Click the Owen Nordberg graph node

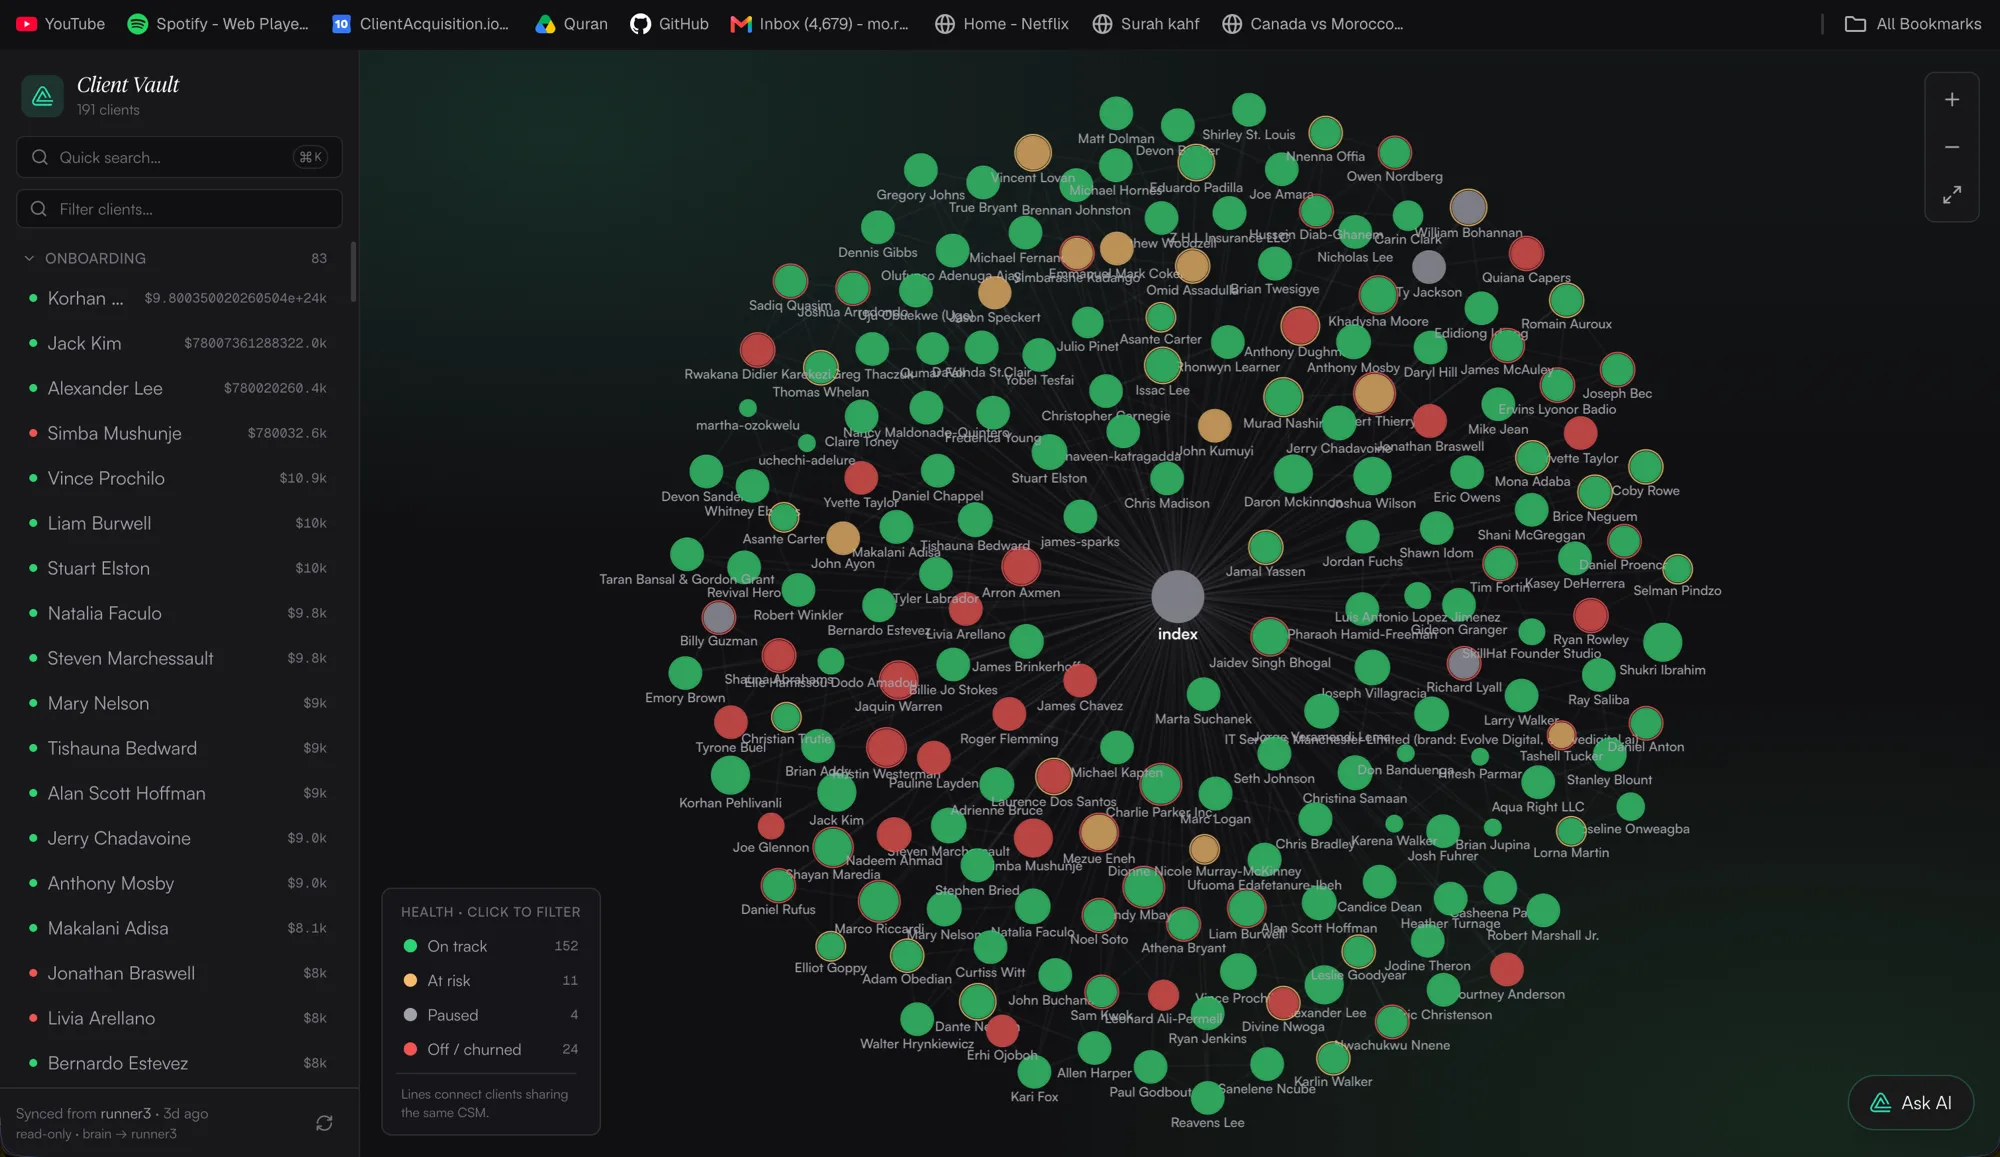click(1394, 152)
